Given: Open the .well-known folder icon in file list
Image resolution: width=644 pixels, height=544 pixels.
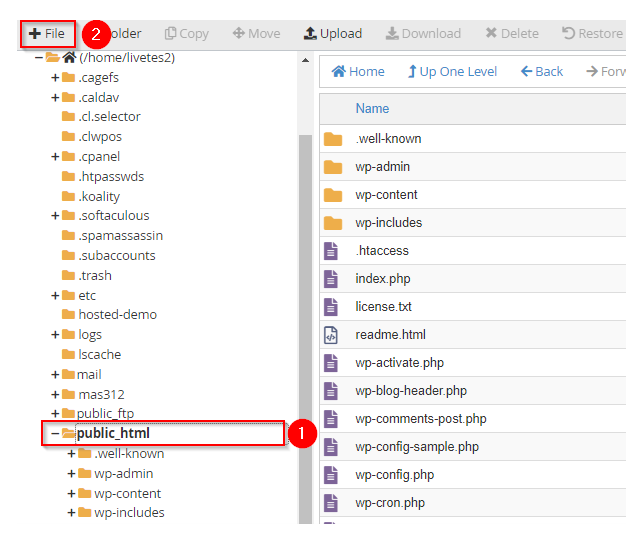Looking at the screenshot, I should tap(333, 139).
